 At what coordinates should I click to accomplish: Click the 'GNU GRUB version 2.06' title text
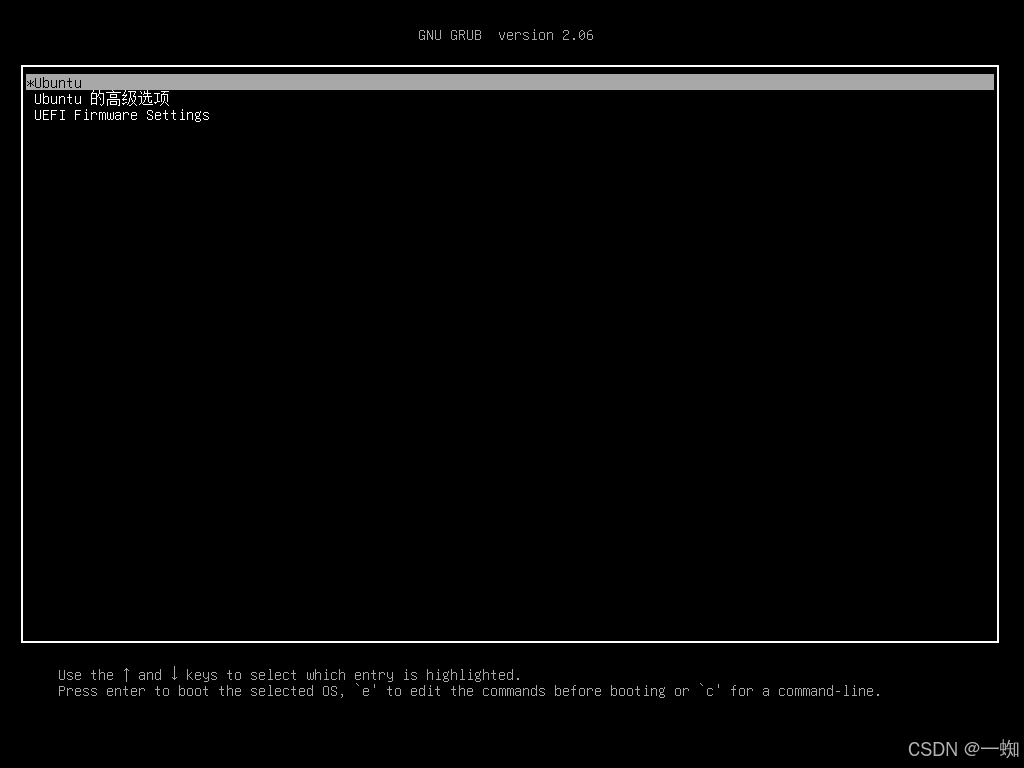click(505, 35)
